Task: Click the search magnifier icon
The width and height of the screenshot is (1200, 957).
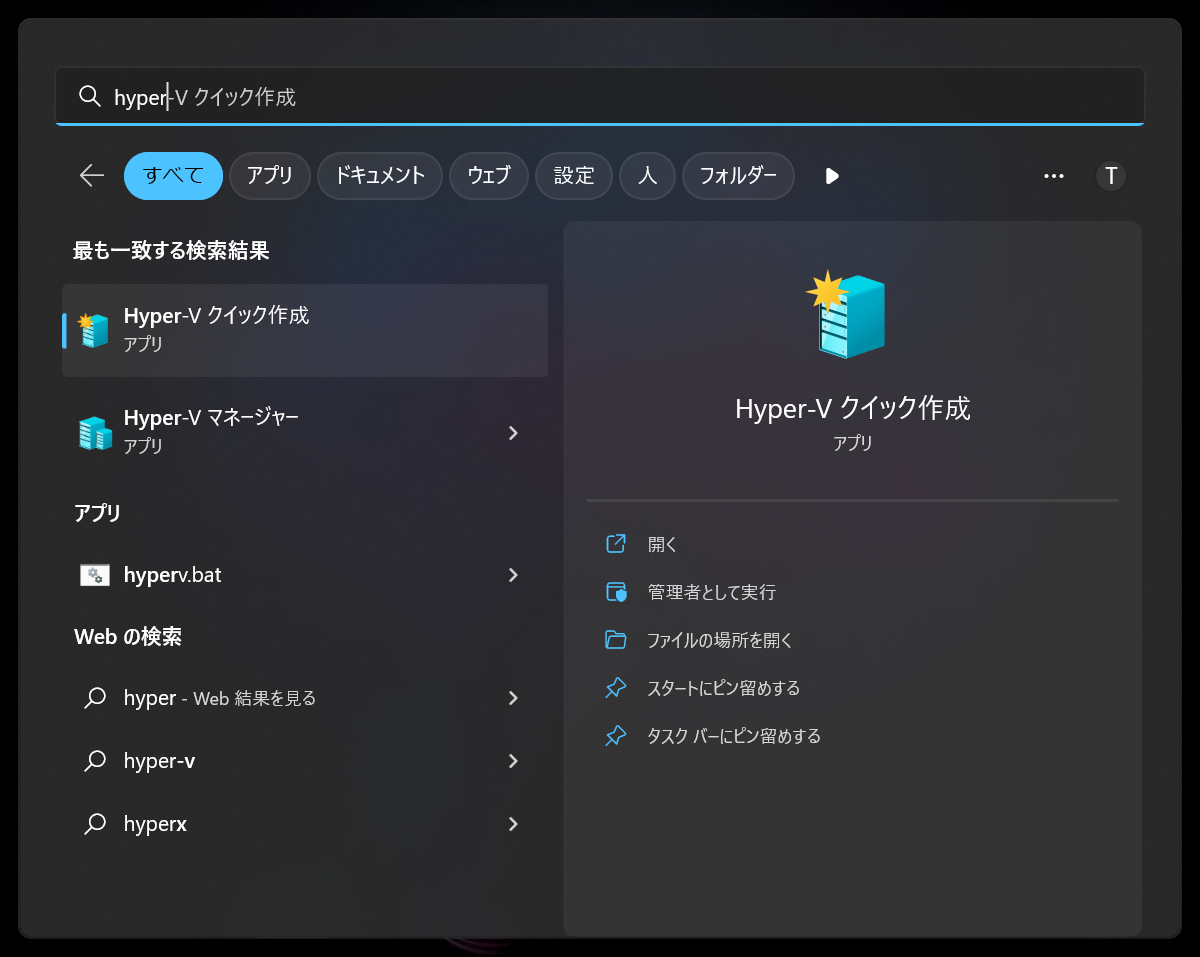Action: point(90,96)
